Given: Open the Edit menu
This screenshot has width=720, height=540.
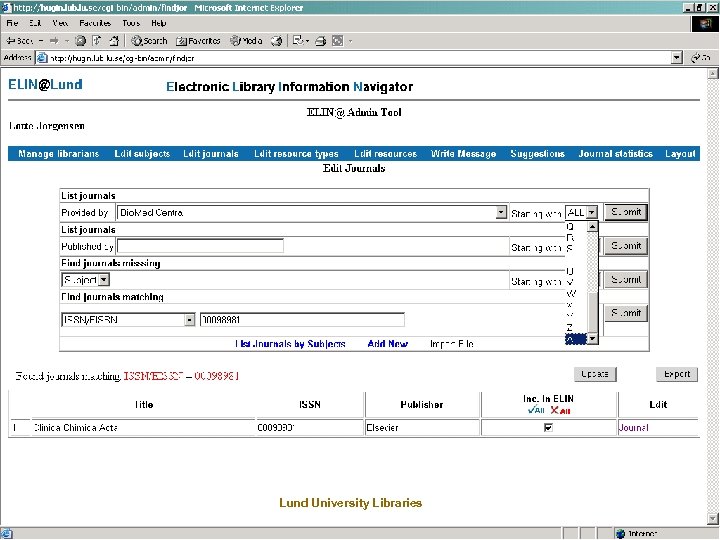Looking at the screenshot, I should [35, 23].
